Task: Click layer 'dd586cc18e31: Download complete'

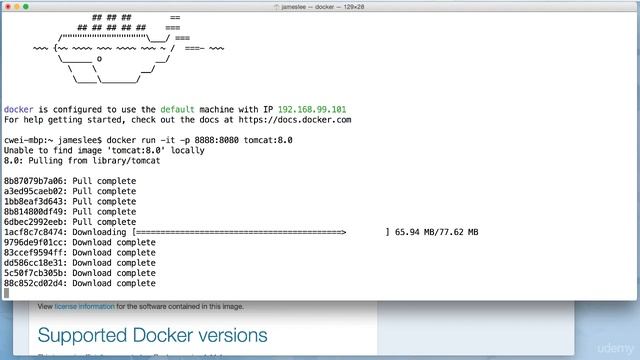Action: tap(80, 262)
